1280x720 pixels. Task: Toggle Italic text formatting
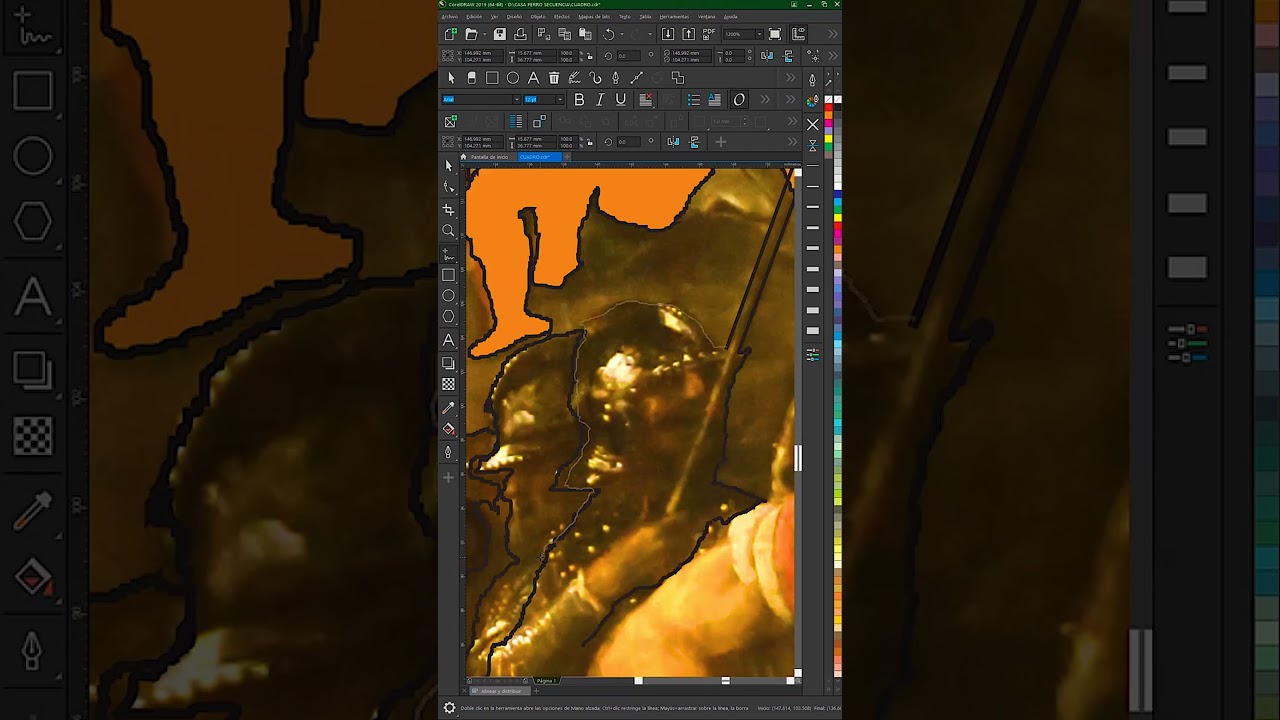pos(600,99)
